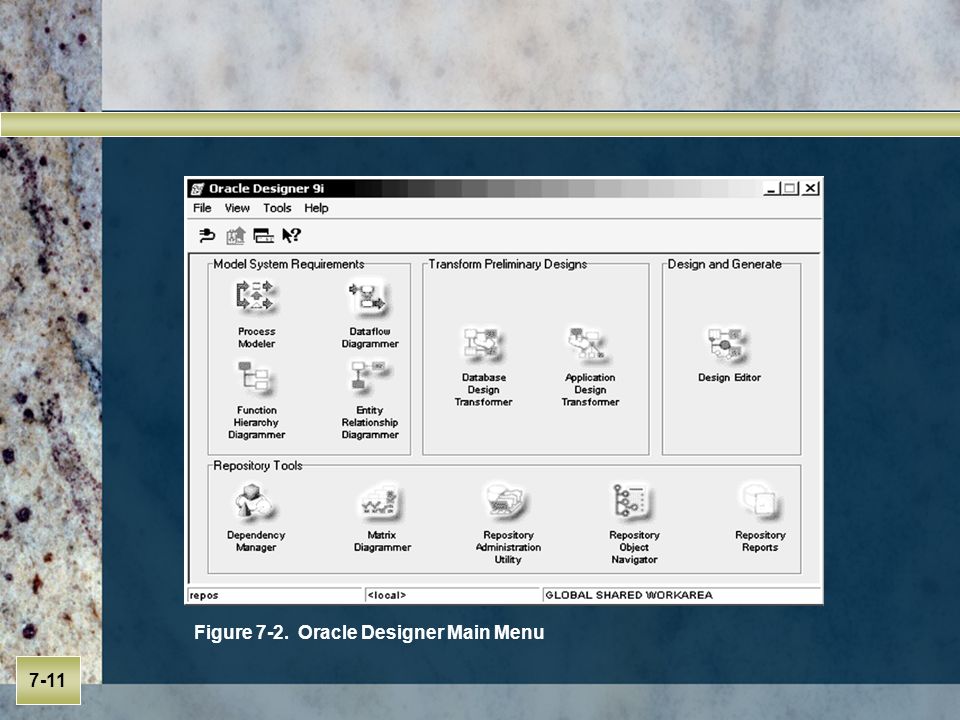This screenshot has width=960, height=720.
Task: Click the first toolbar icon with arrow
Action: click(208, 236)
